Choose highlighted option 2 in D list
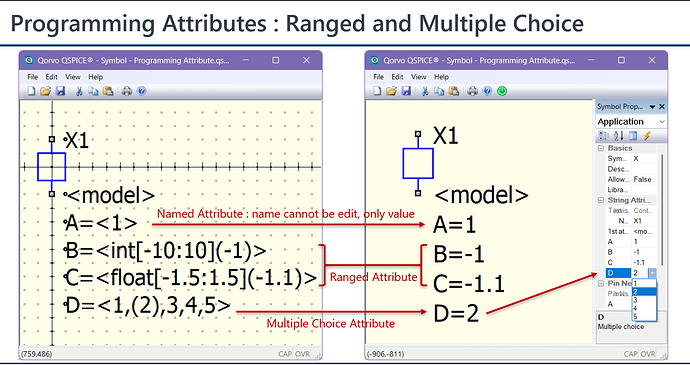The width and height of the screenshot is (690, 365). click(x=644, y=292)
